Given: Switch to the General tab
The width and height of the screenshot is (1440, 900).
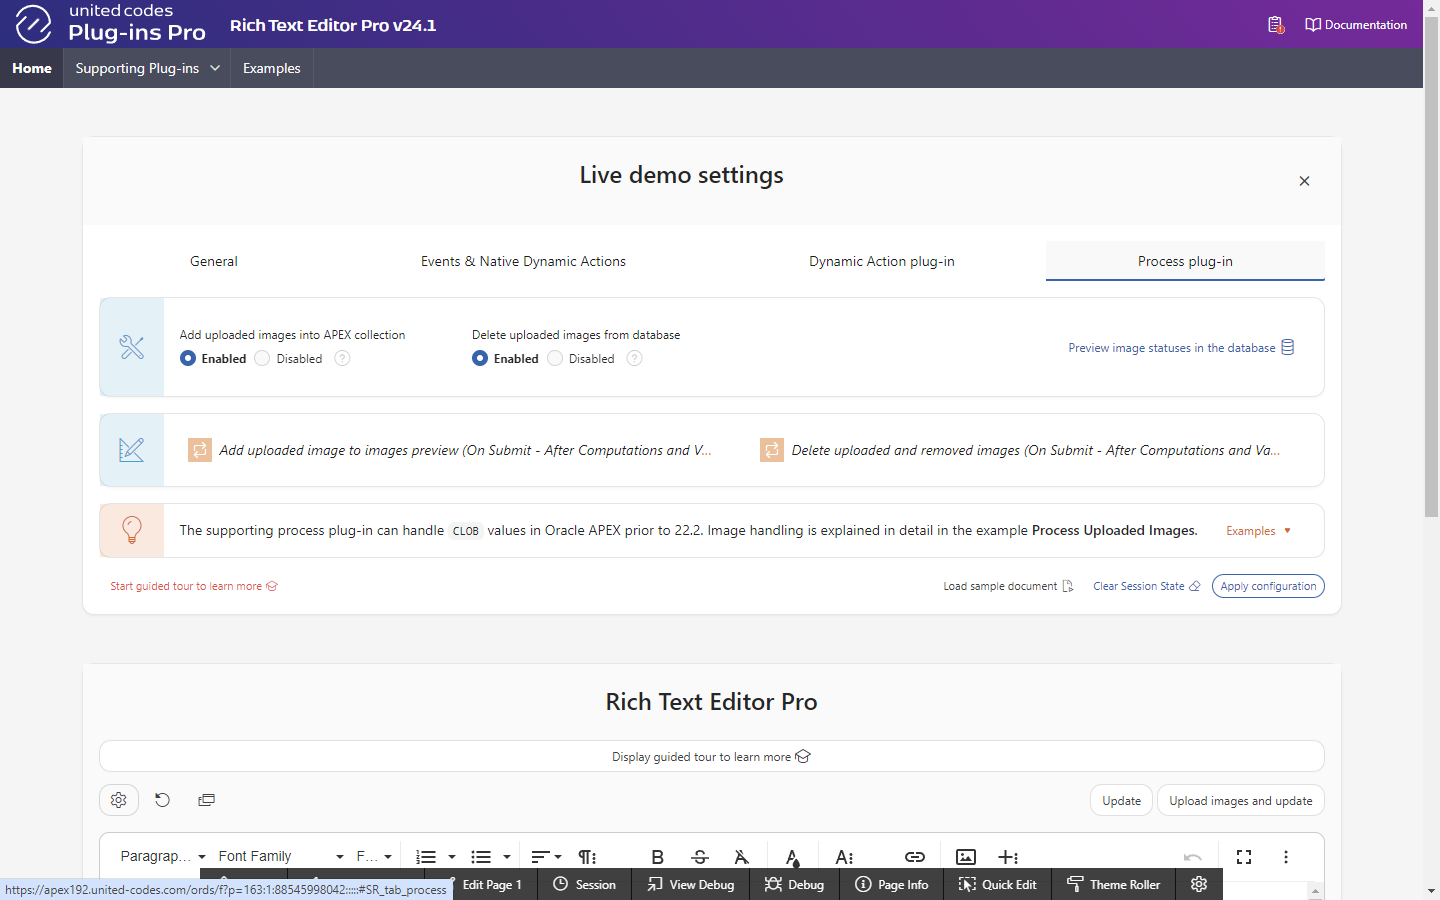Looking at the screenshot, I should [x=214, y=261].
